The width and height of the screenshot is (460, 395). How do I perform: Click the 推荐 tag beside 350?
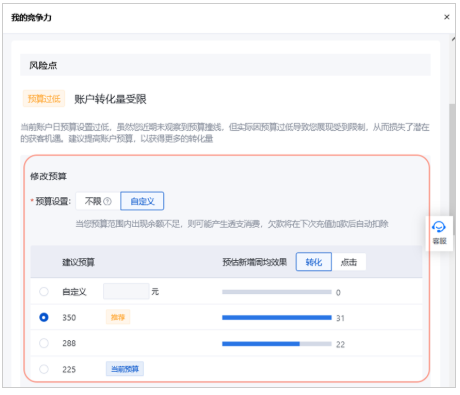click(x=118, y=317)
